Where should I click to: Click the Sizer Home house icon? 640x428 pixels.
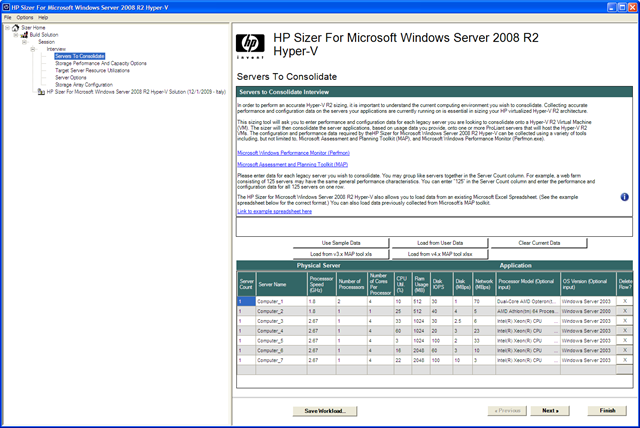[x=13, y=27]
